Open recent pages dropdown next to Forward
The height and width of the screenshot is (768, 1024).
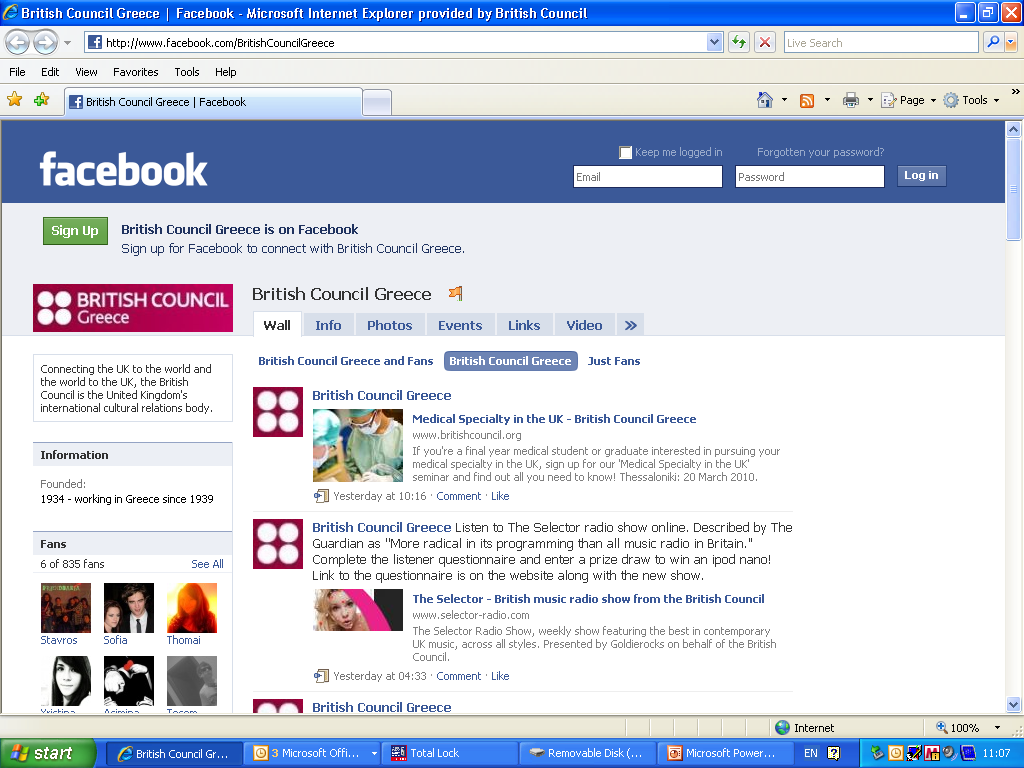(x=67, y=44)
